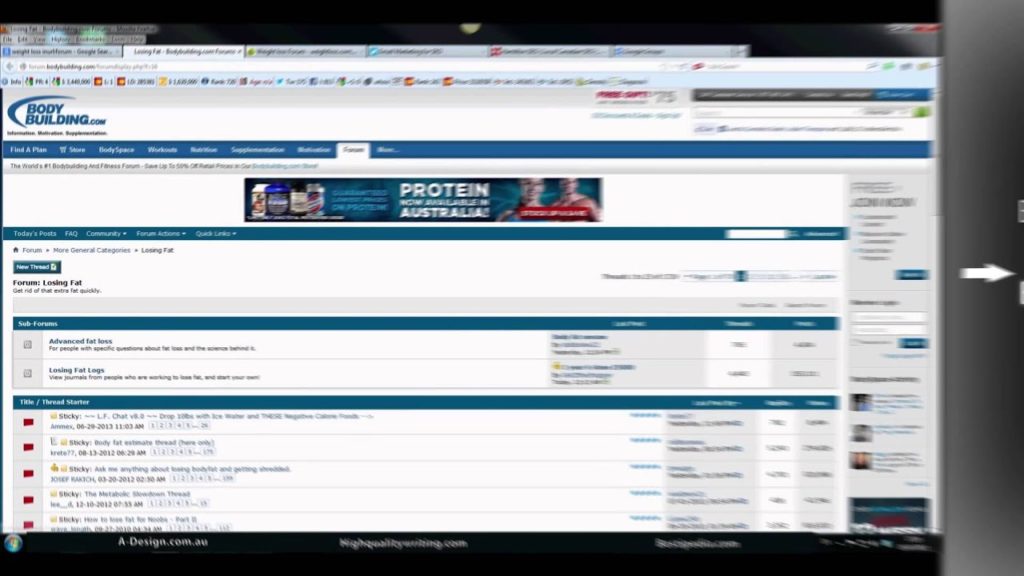Click the browser address bar

pyautogui.click(x=340, y=67)
